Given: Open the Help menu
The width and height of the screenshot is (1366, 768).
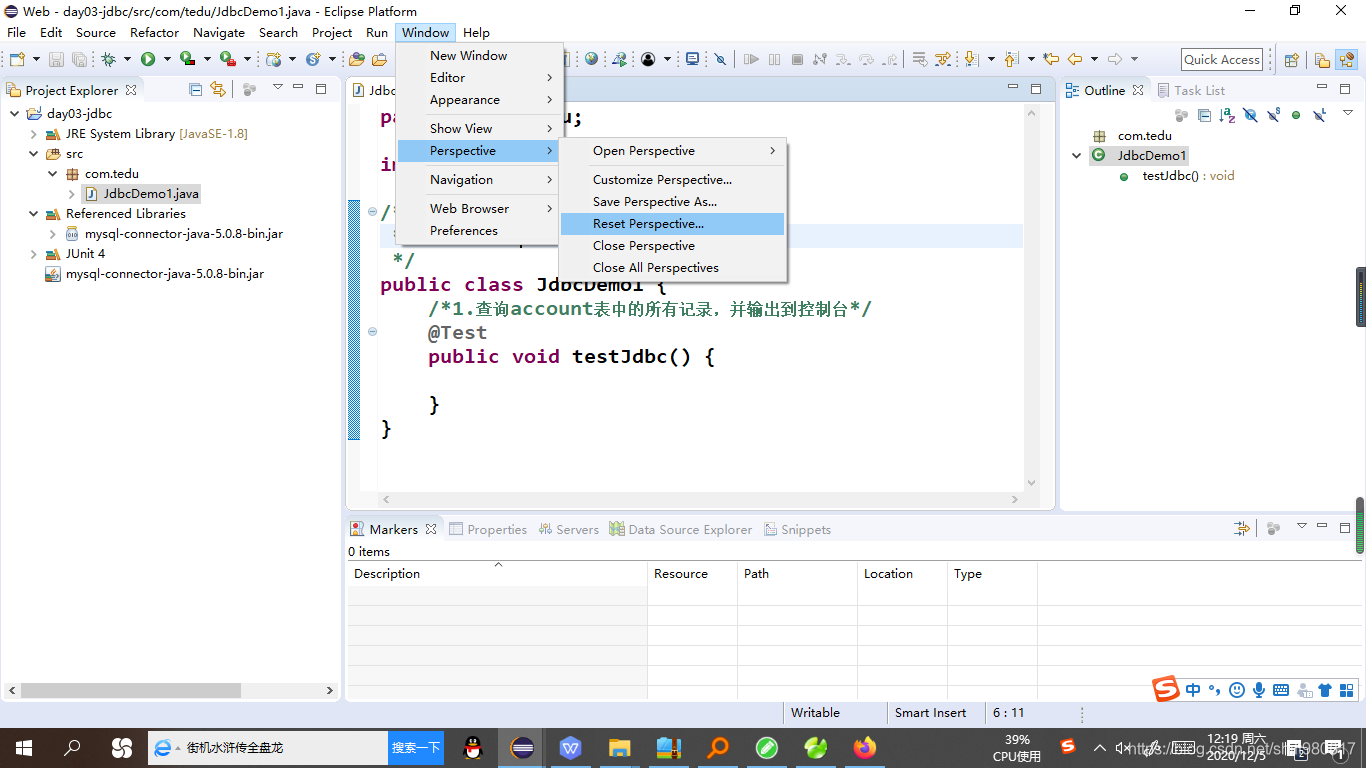Looking at the screenshot, I should pos(477,32).
